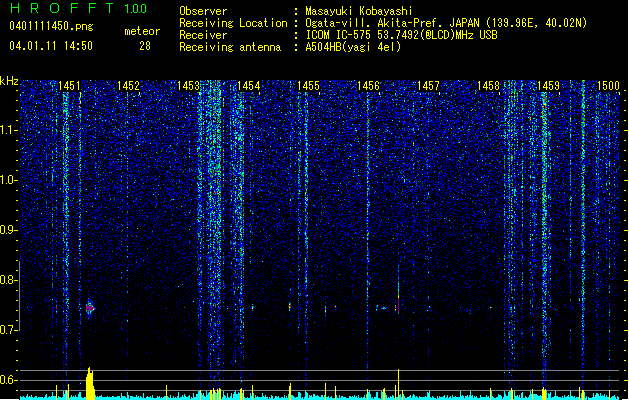Click the 1453 time marker
629x400 pixels.
point(189,86)
